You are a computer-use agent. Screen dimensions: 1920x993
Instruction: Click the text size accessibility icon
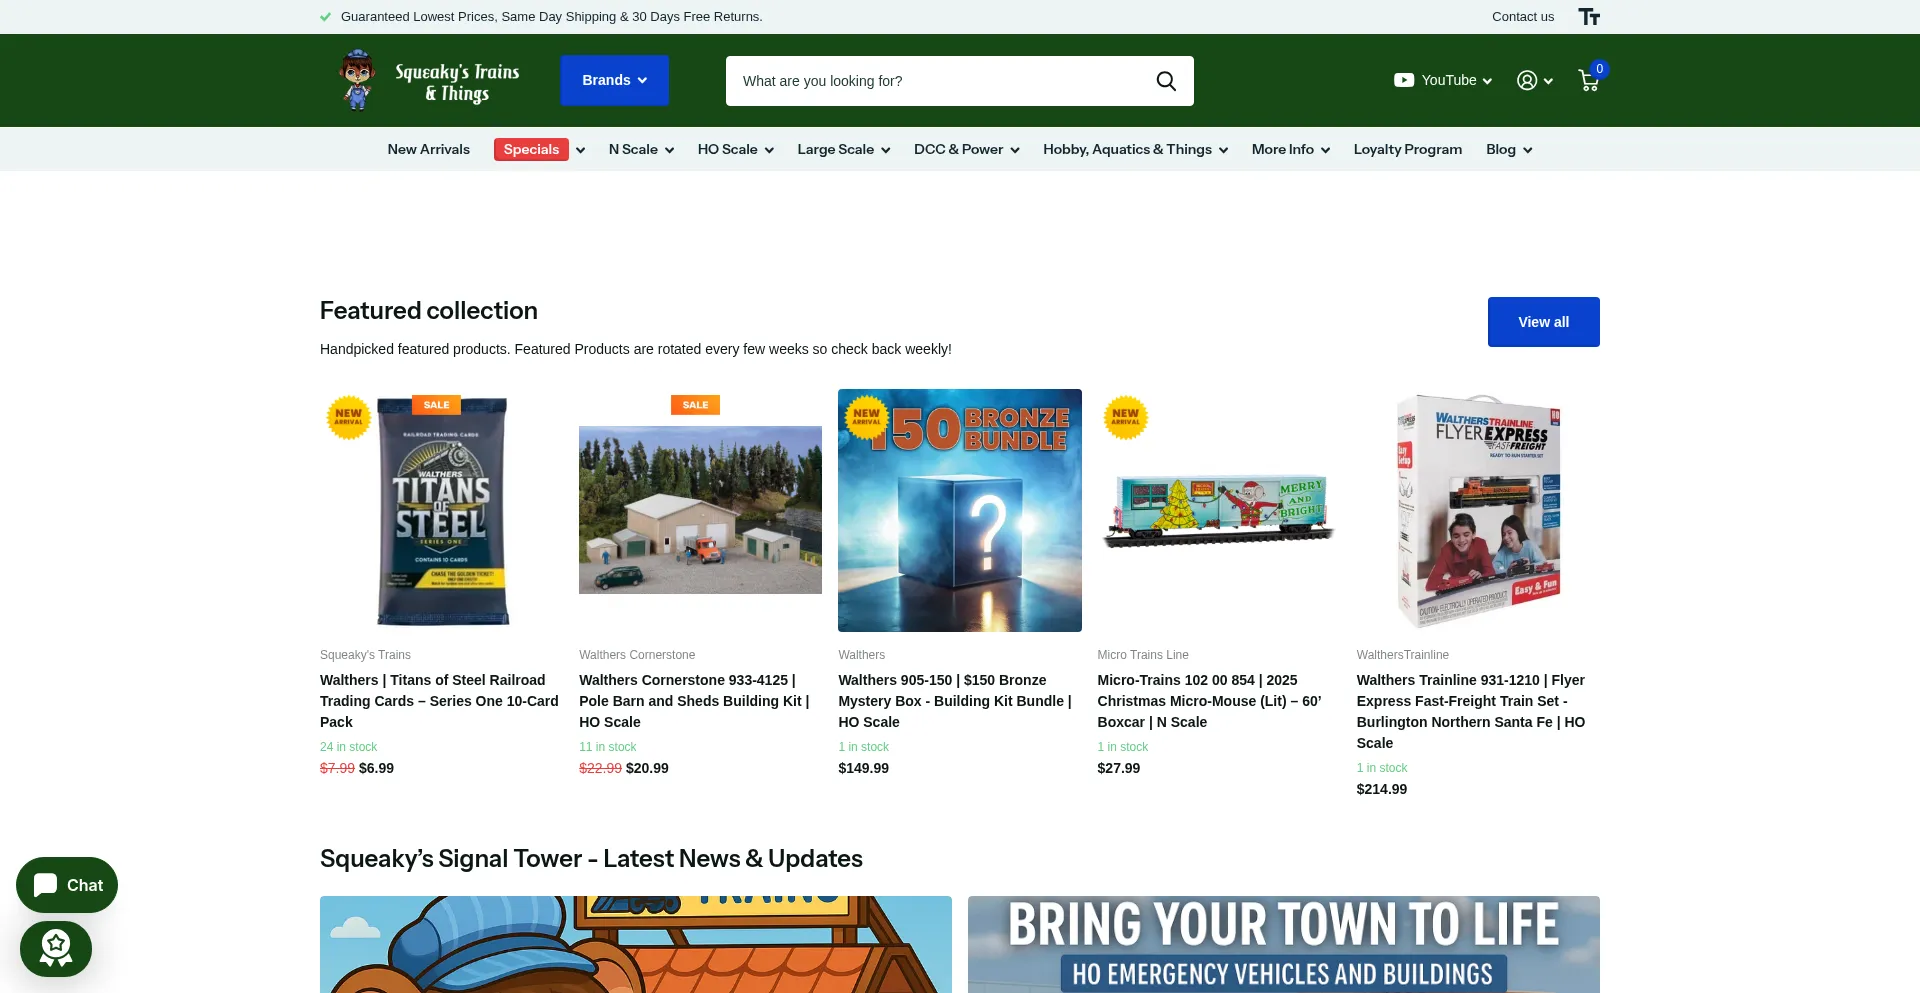point(1589,17)
